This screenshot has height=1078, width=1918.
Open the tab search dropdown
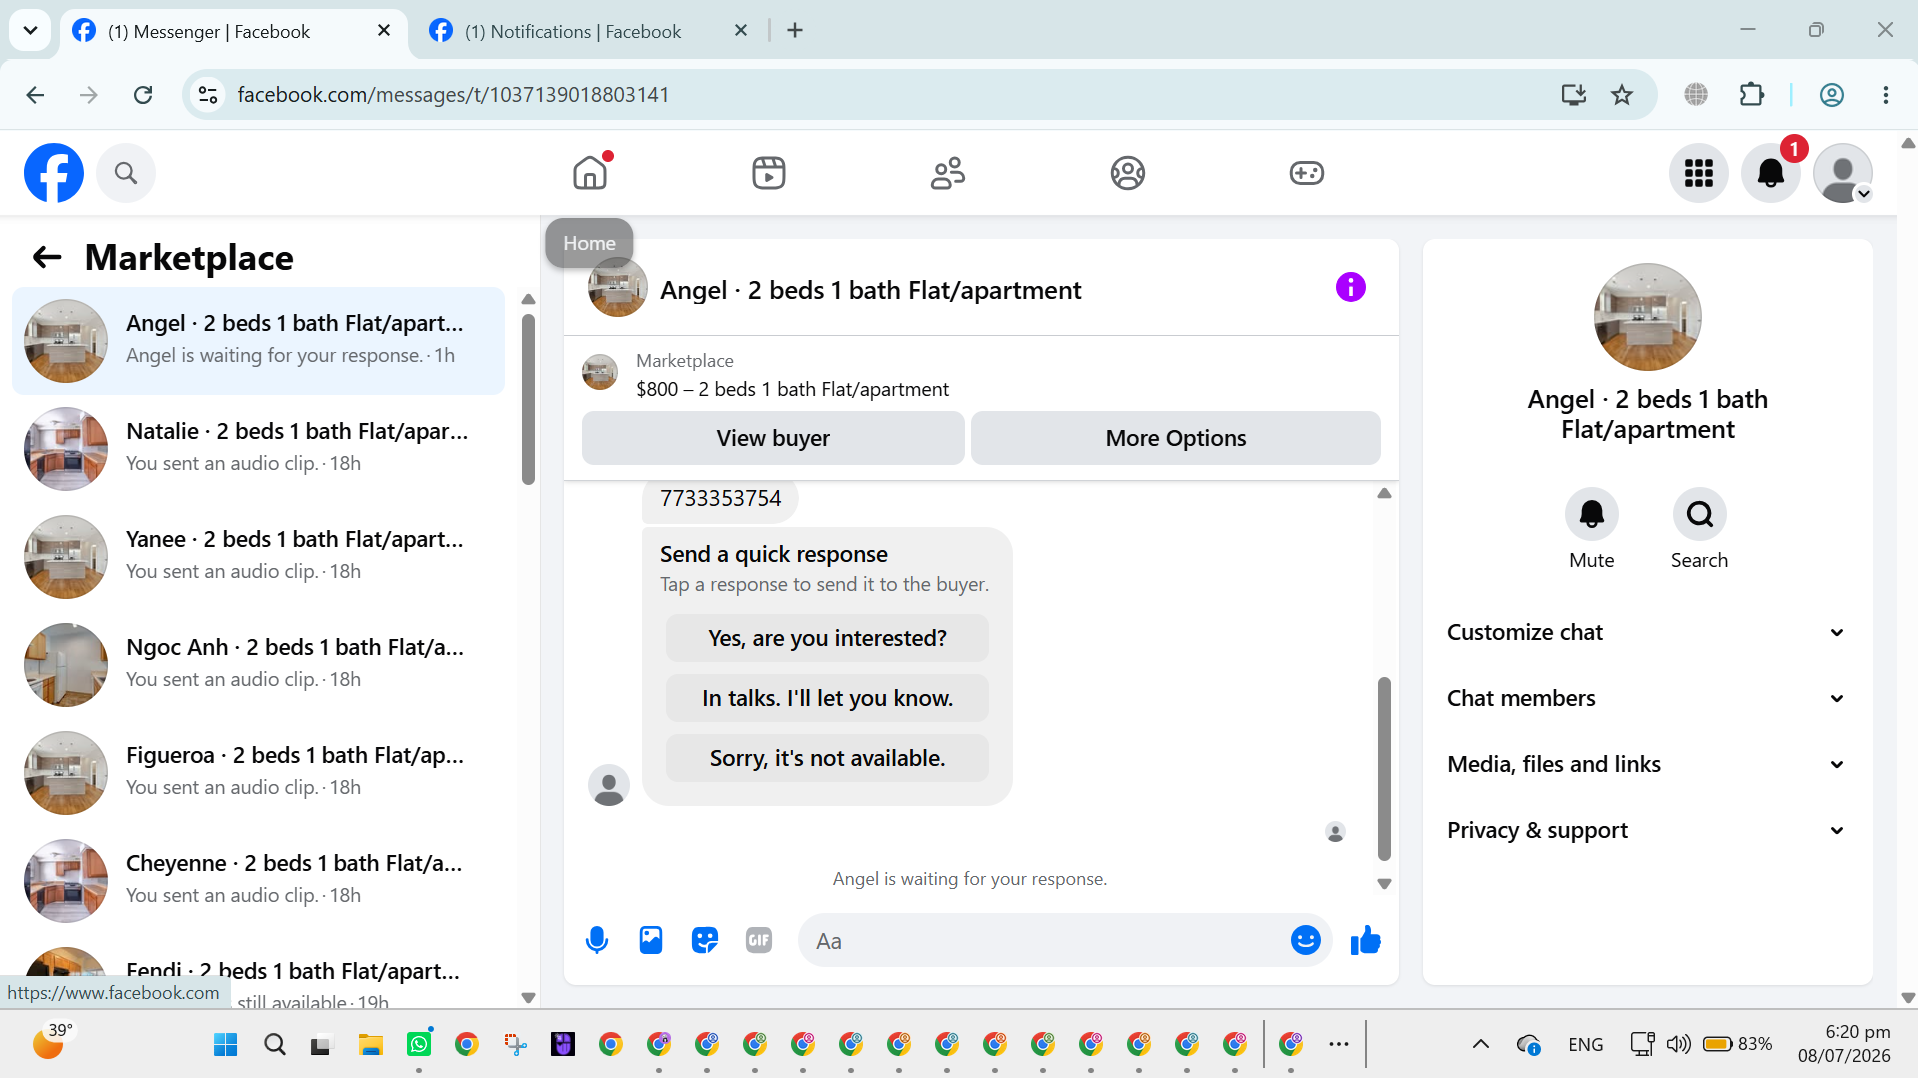(x=30, y=31)
